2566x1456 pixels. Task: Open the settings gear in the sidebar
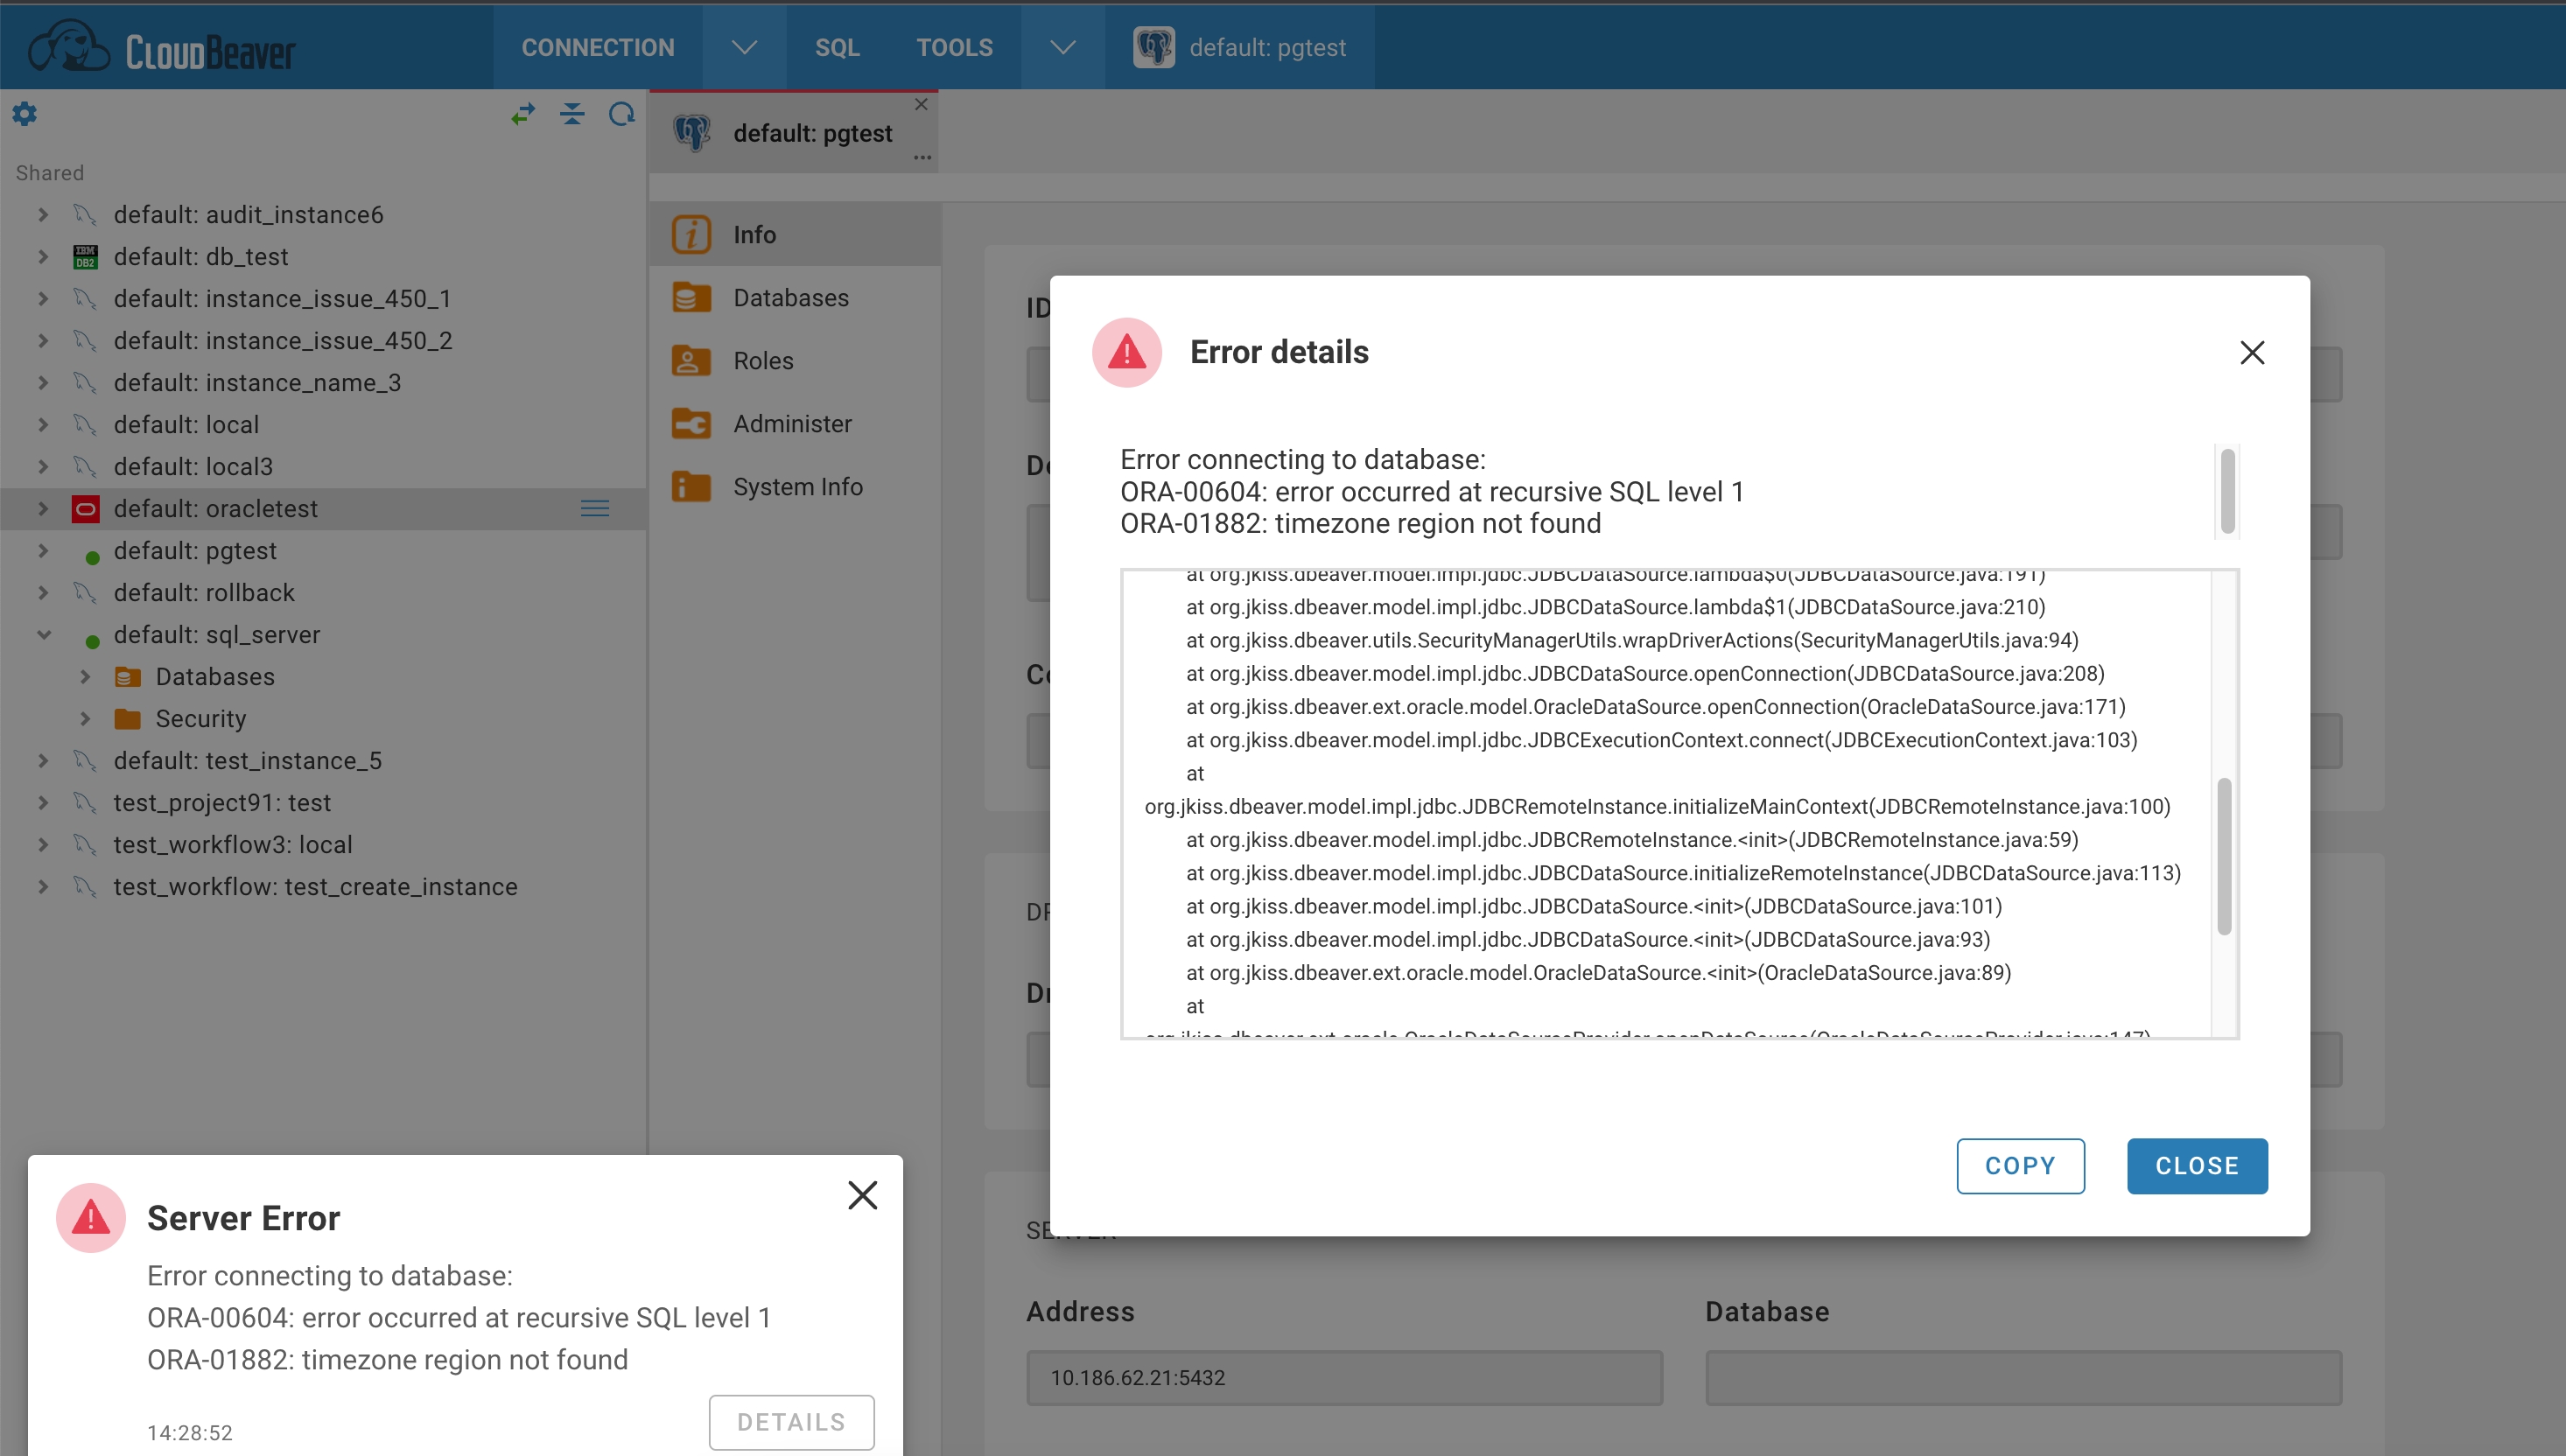click(x=25, y=113)
